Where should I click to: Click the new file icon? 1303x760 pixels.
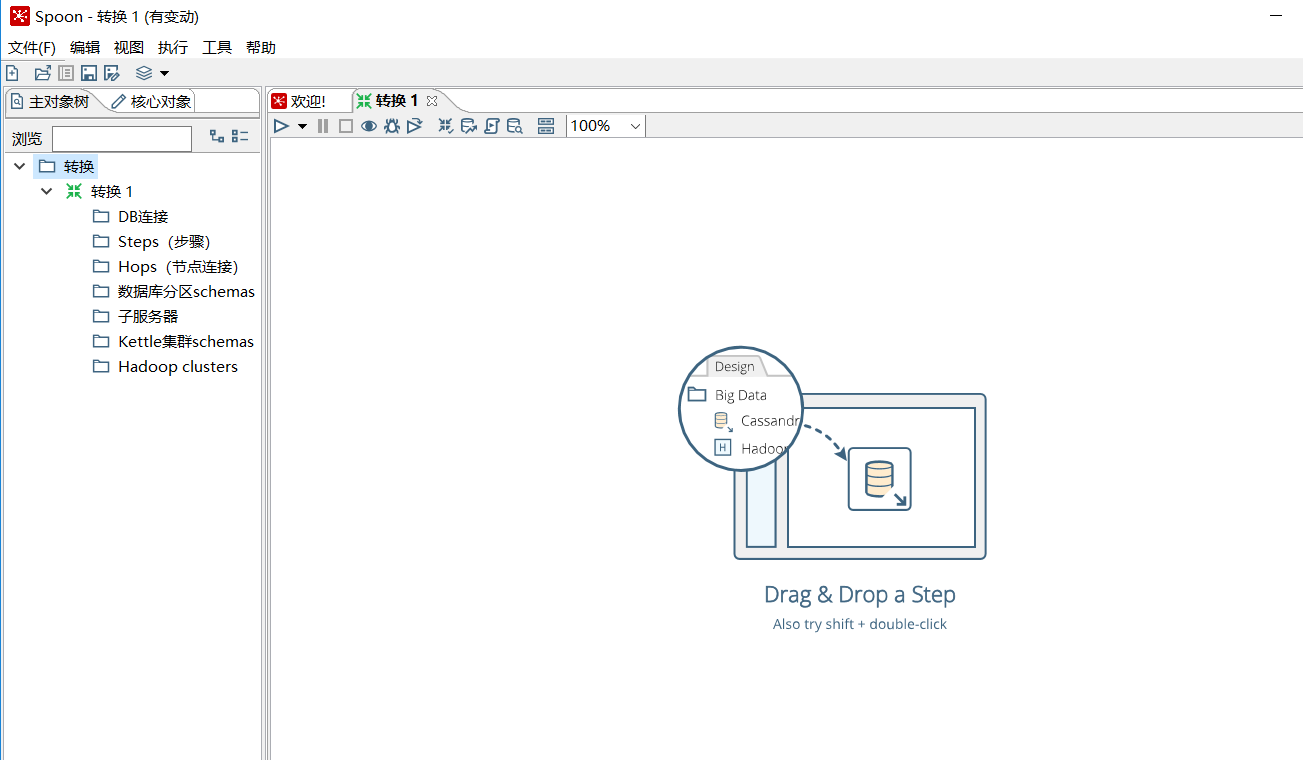[12, 73]
